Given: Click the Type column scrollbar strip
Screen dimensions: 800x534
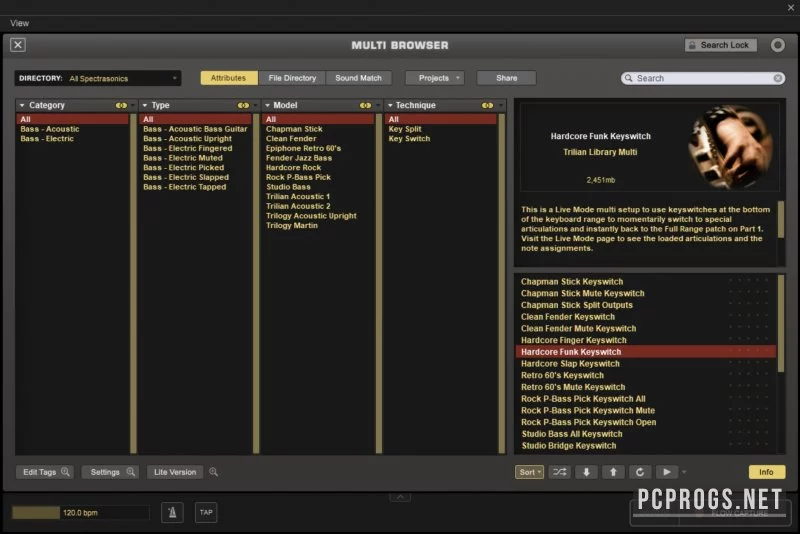Looking at the screenshot, I should click(x=256, y=284).
